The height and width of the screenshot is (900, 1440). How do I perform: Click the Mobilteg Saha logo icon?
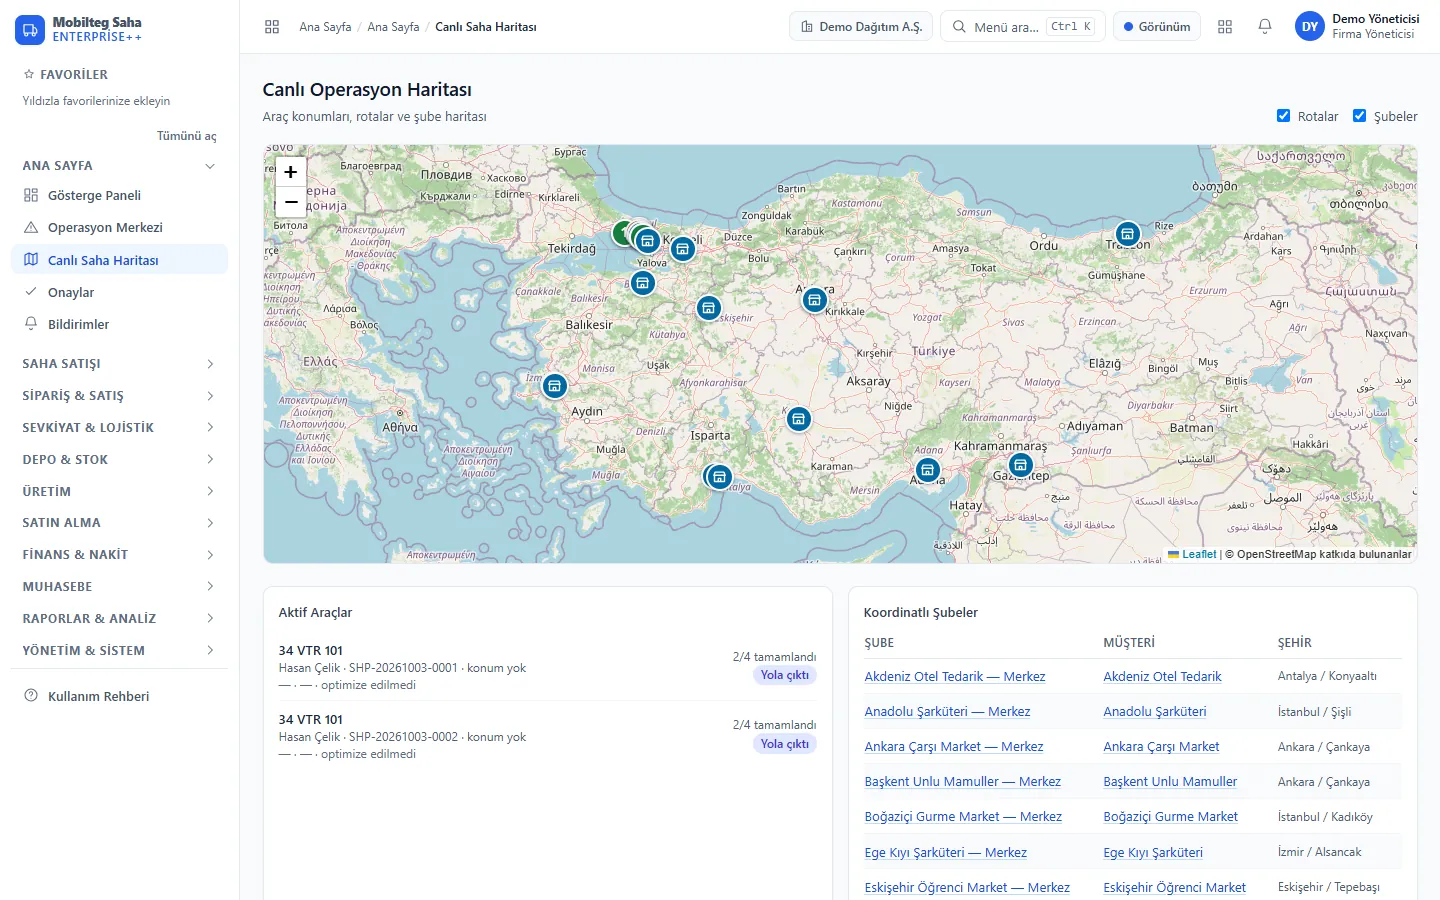[30, 30]
